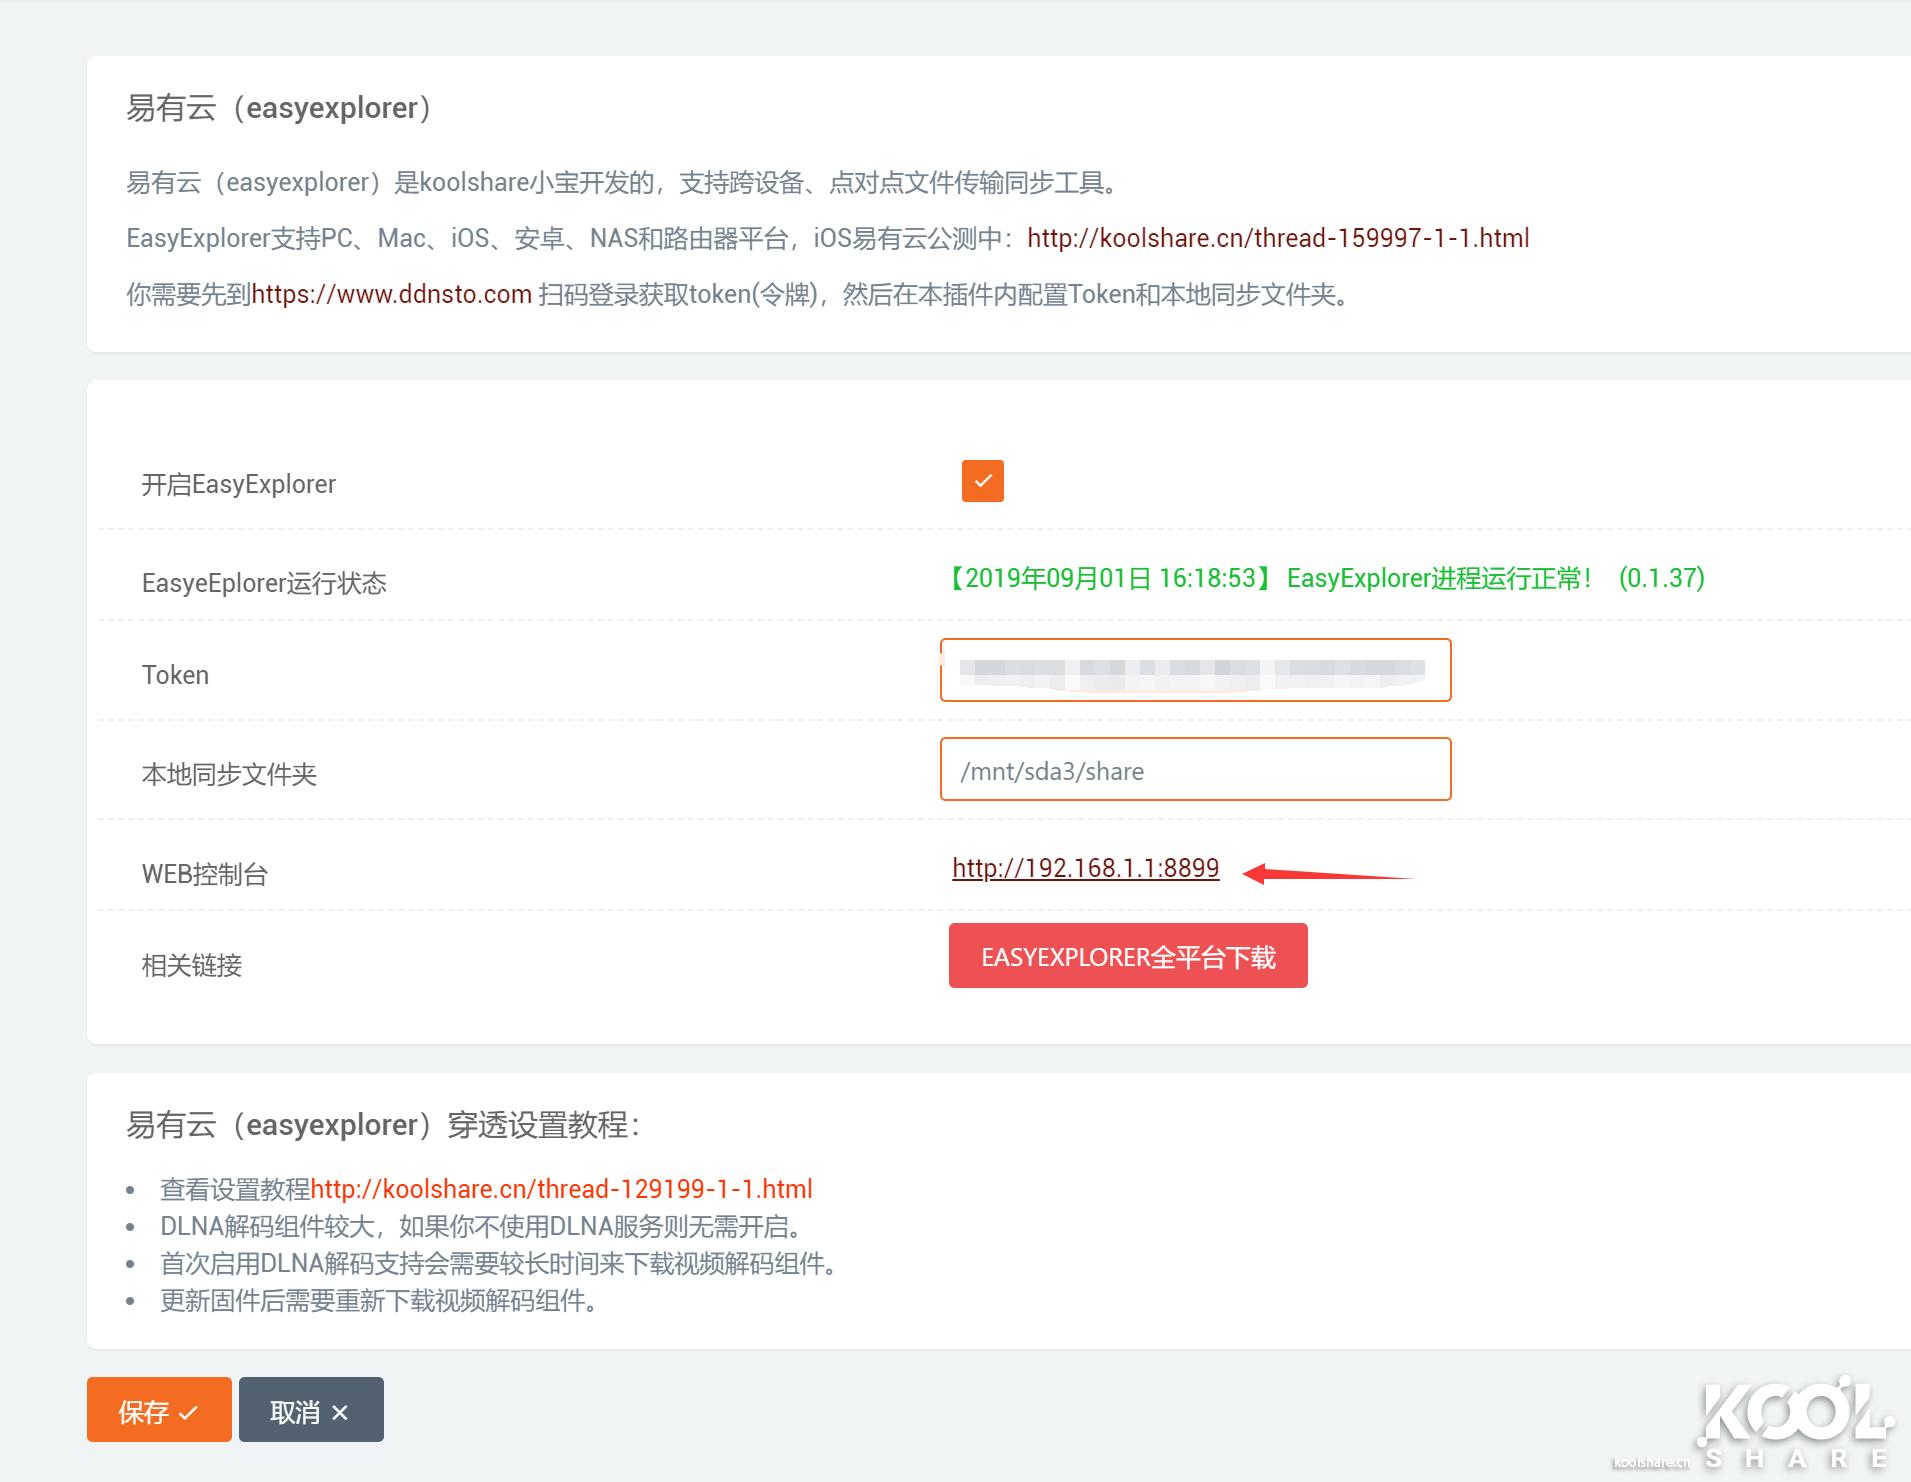Click the 相关链接 row label
The height and width of the screenshot is (1482, 1911).
click(191, 966)
